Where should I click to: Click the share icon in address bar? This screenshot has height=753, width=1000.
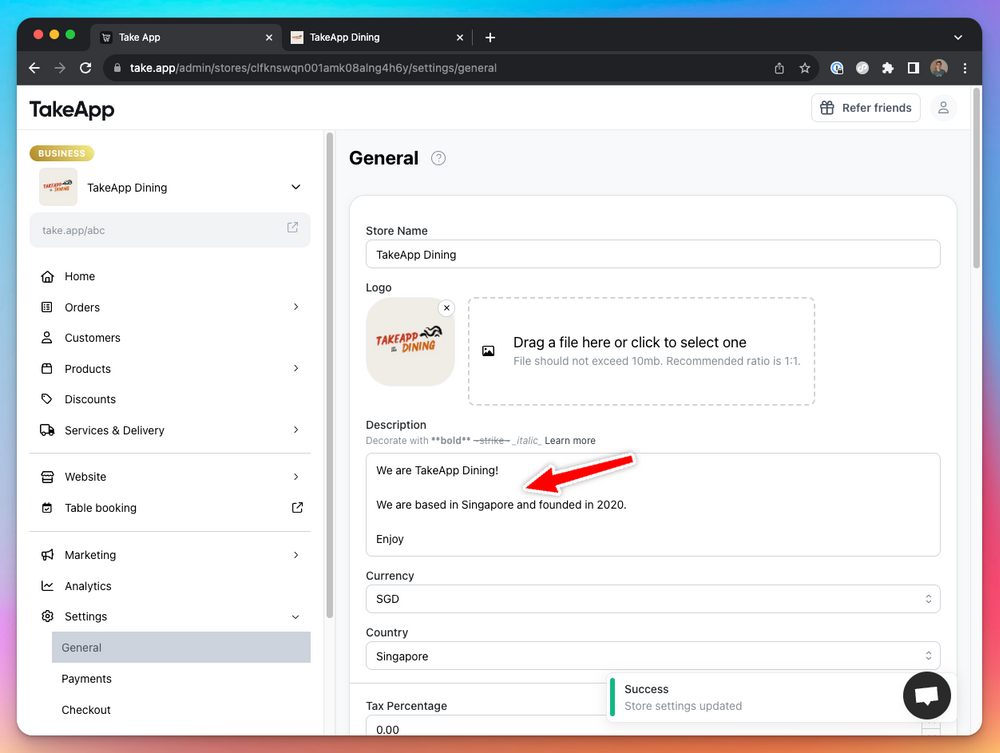click(x=779, y=68)
